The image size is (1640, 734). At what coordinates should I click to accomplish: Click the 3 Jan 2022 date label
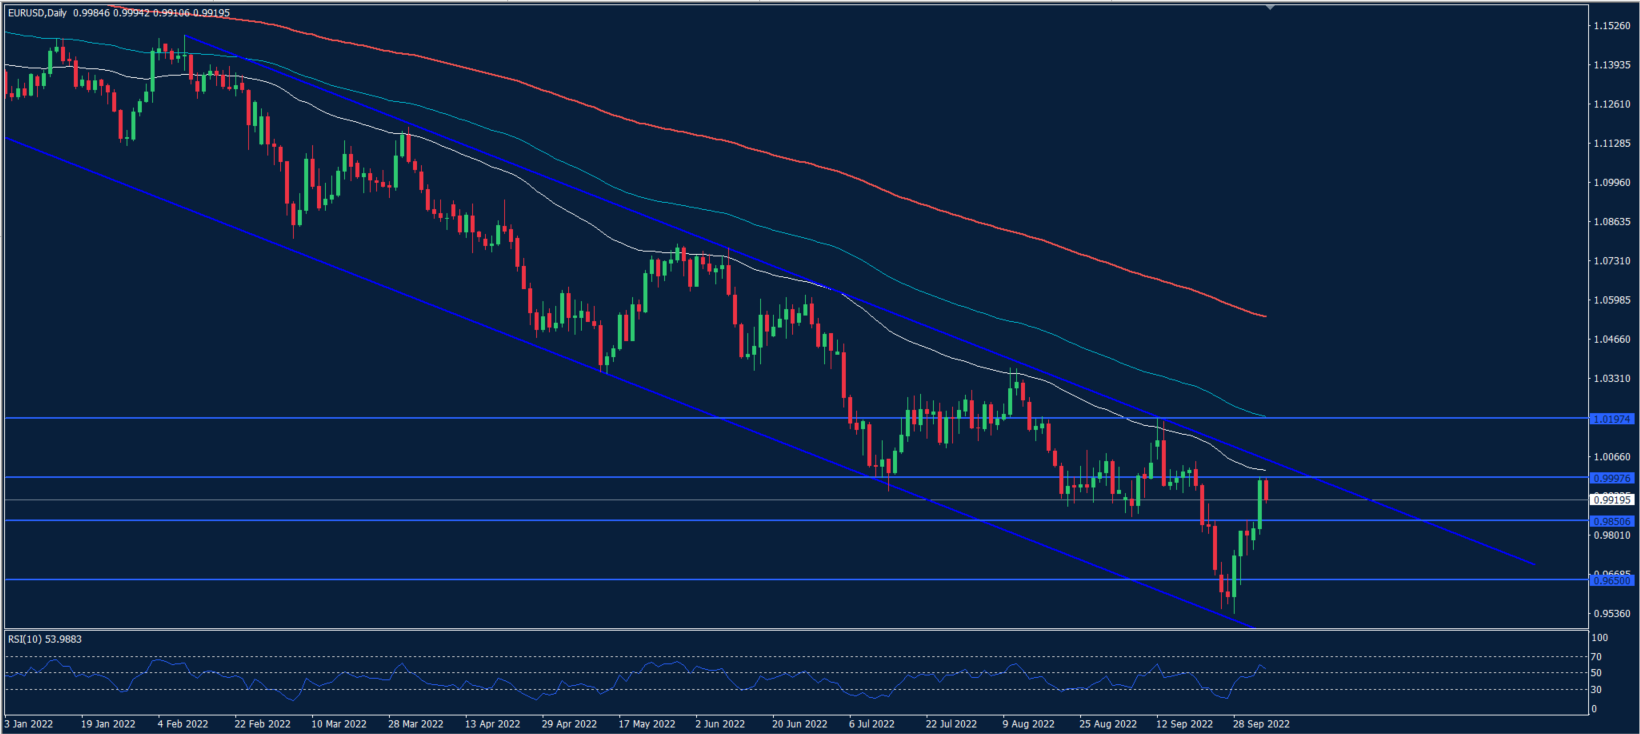(29, 724)
